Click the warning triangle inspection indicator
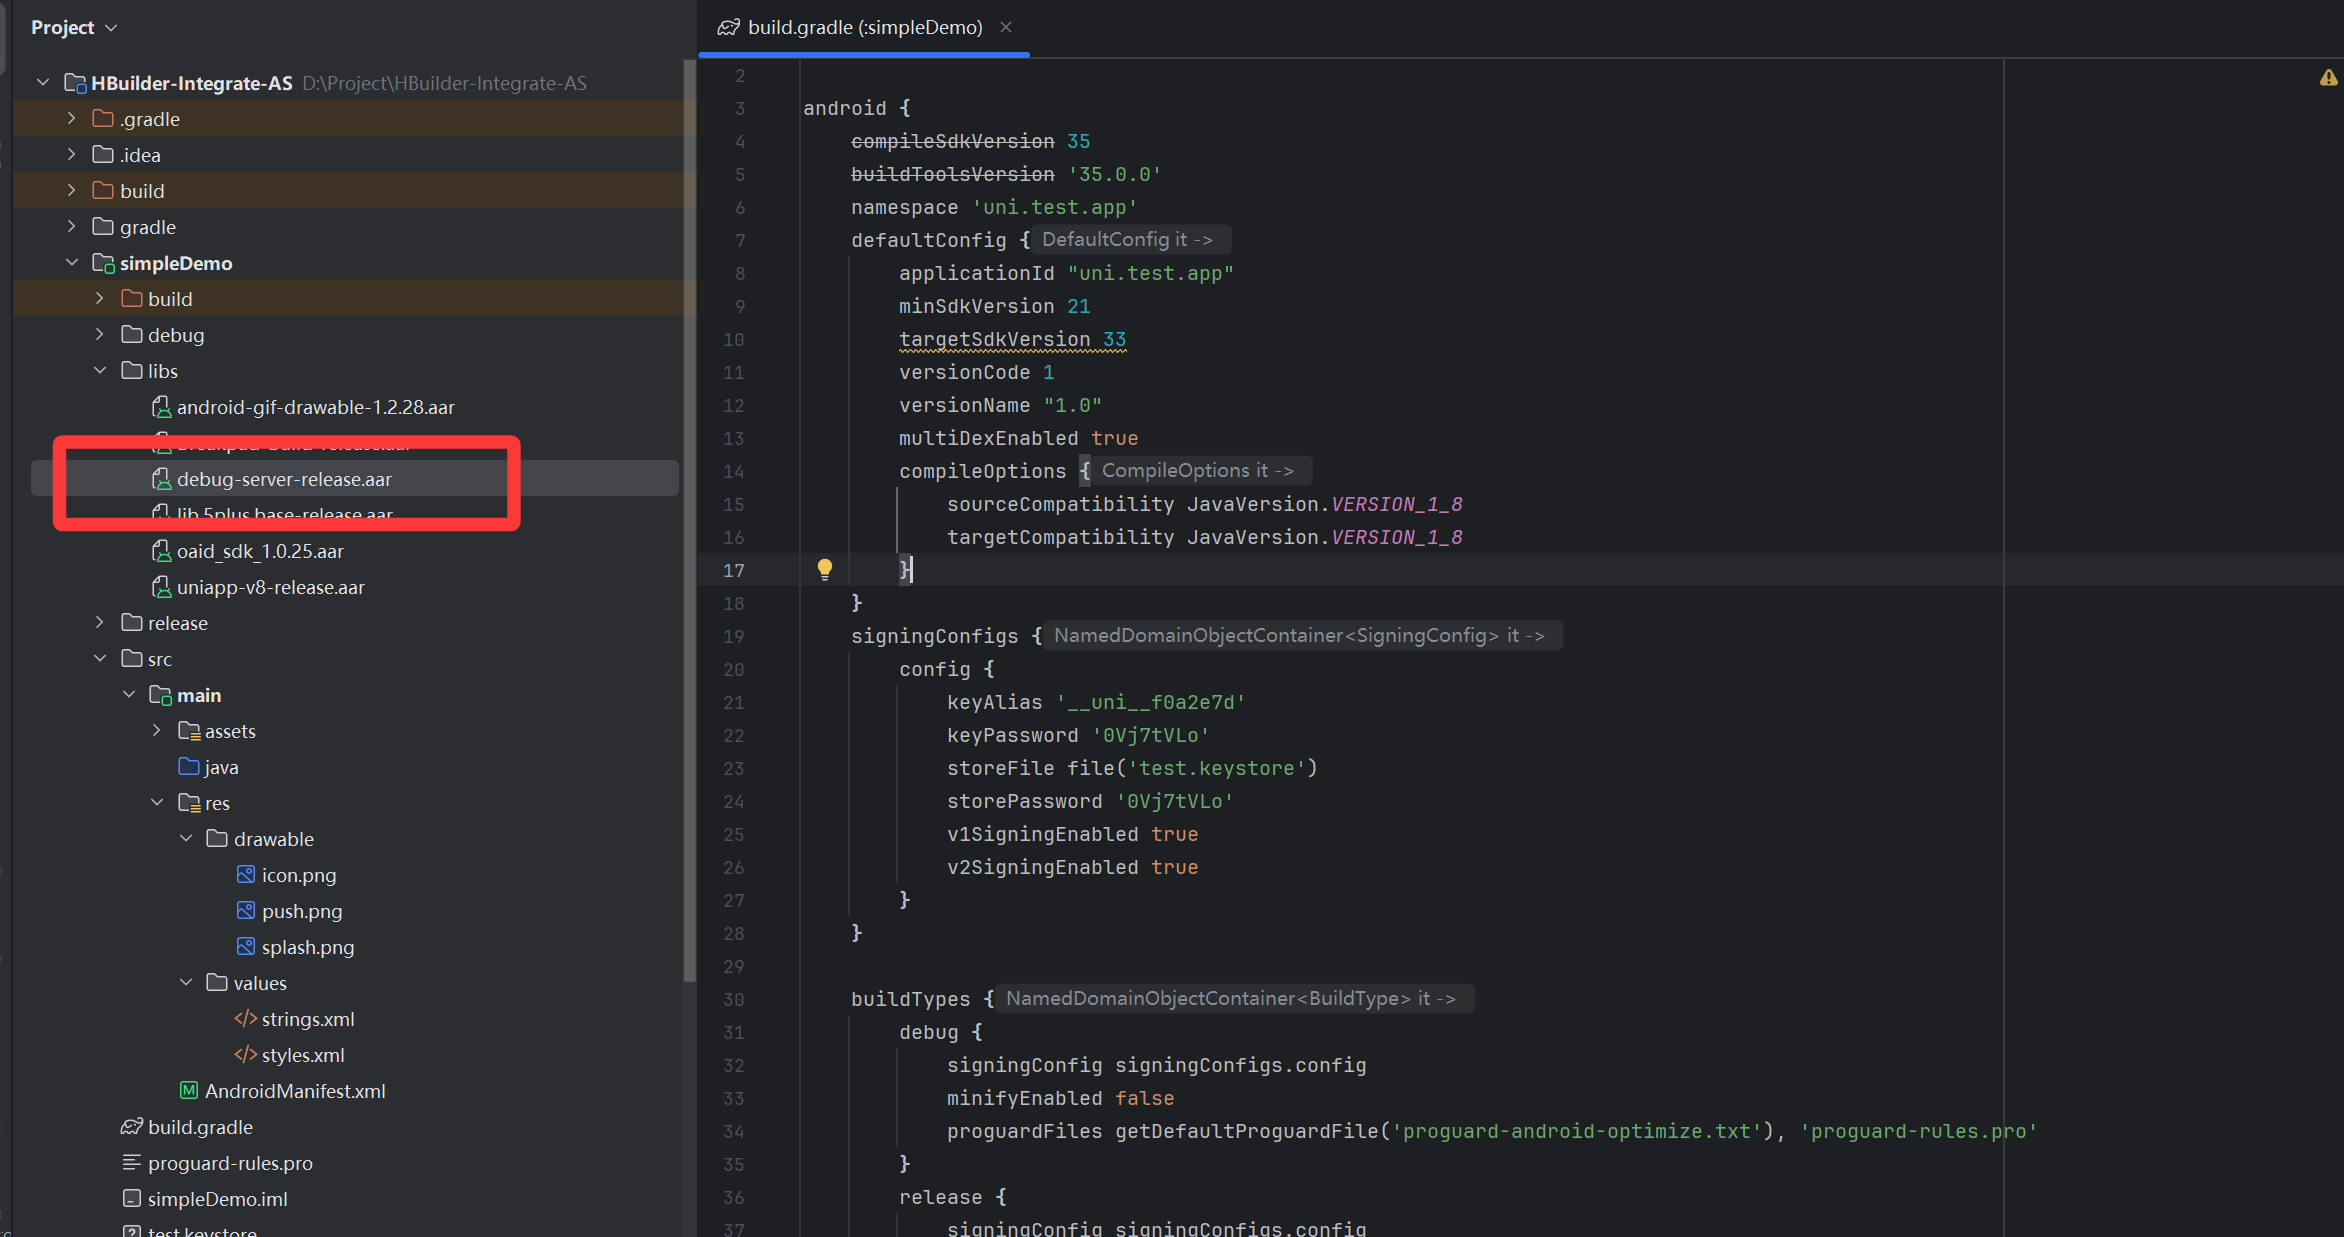The image size is (2344, 1237). [2328, 78]
